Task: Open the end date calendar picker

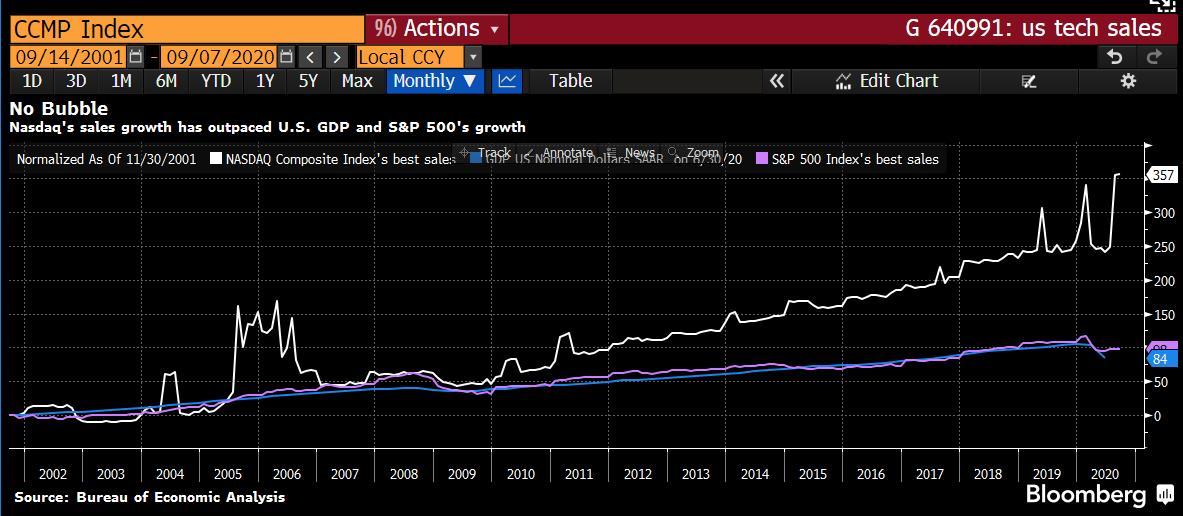Action: 286,57
